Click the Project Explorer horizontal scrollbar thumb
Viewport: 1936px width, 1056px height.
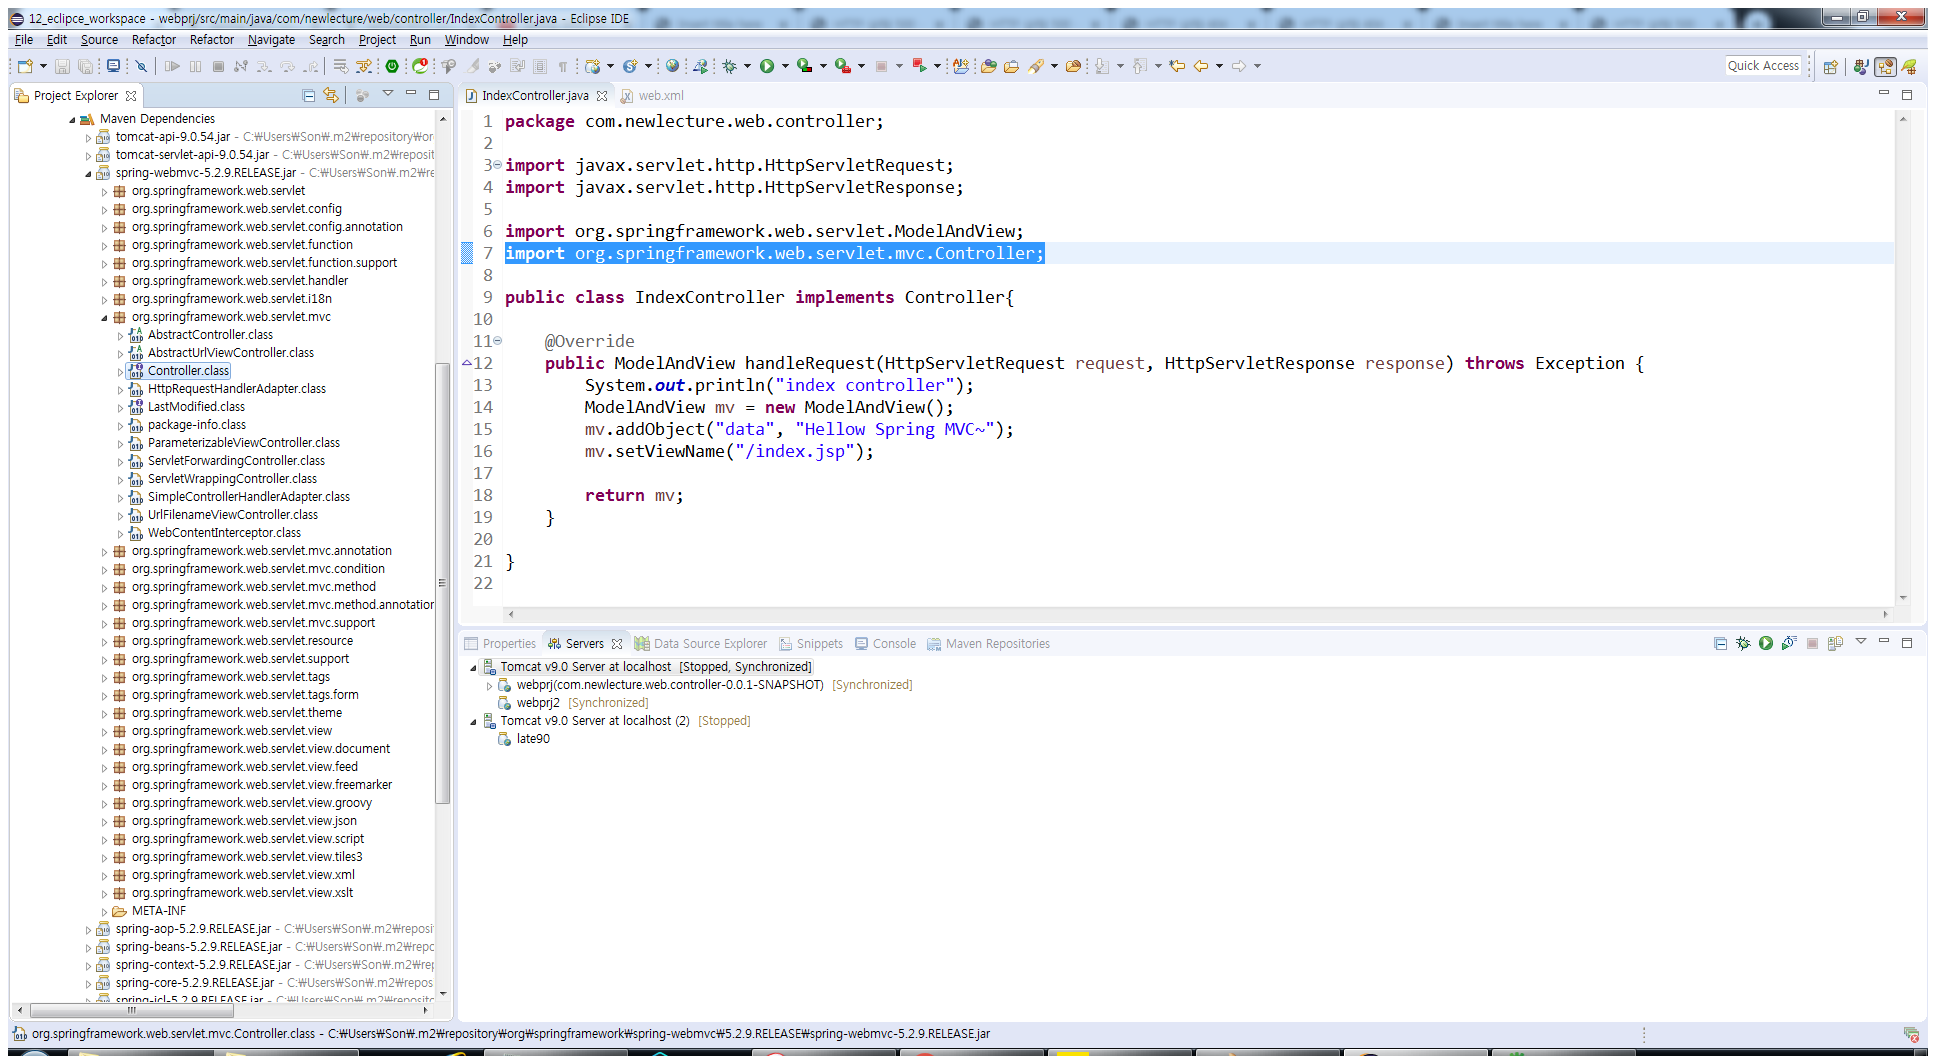click(x=131, y=1010)
